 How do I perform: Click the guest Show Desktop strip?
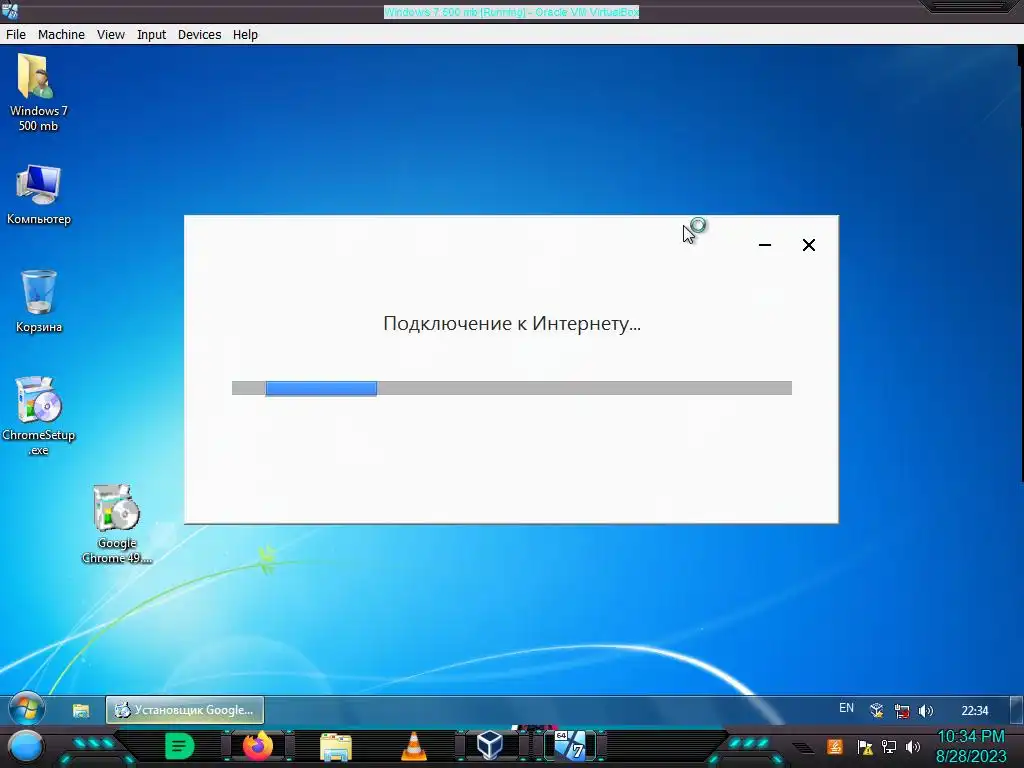pos(1017,710)
